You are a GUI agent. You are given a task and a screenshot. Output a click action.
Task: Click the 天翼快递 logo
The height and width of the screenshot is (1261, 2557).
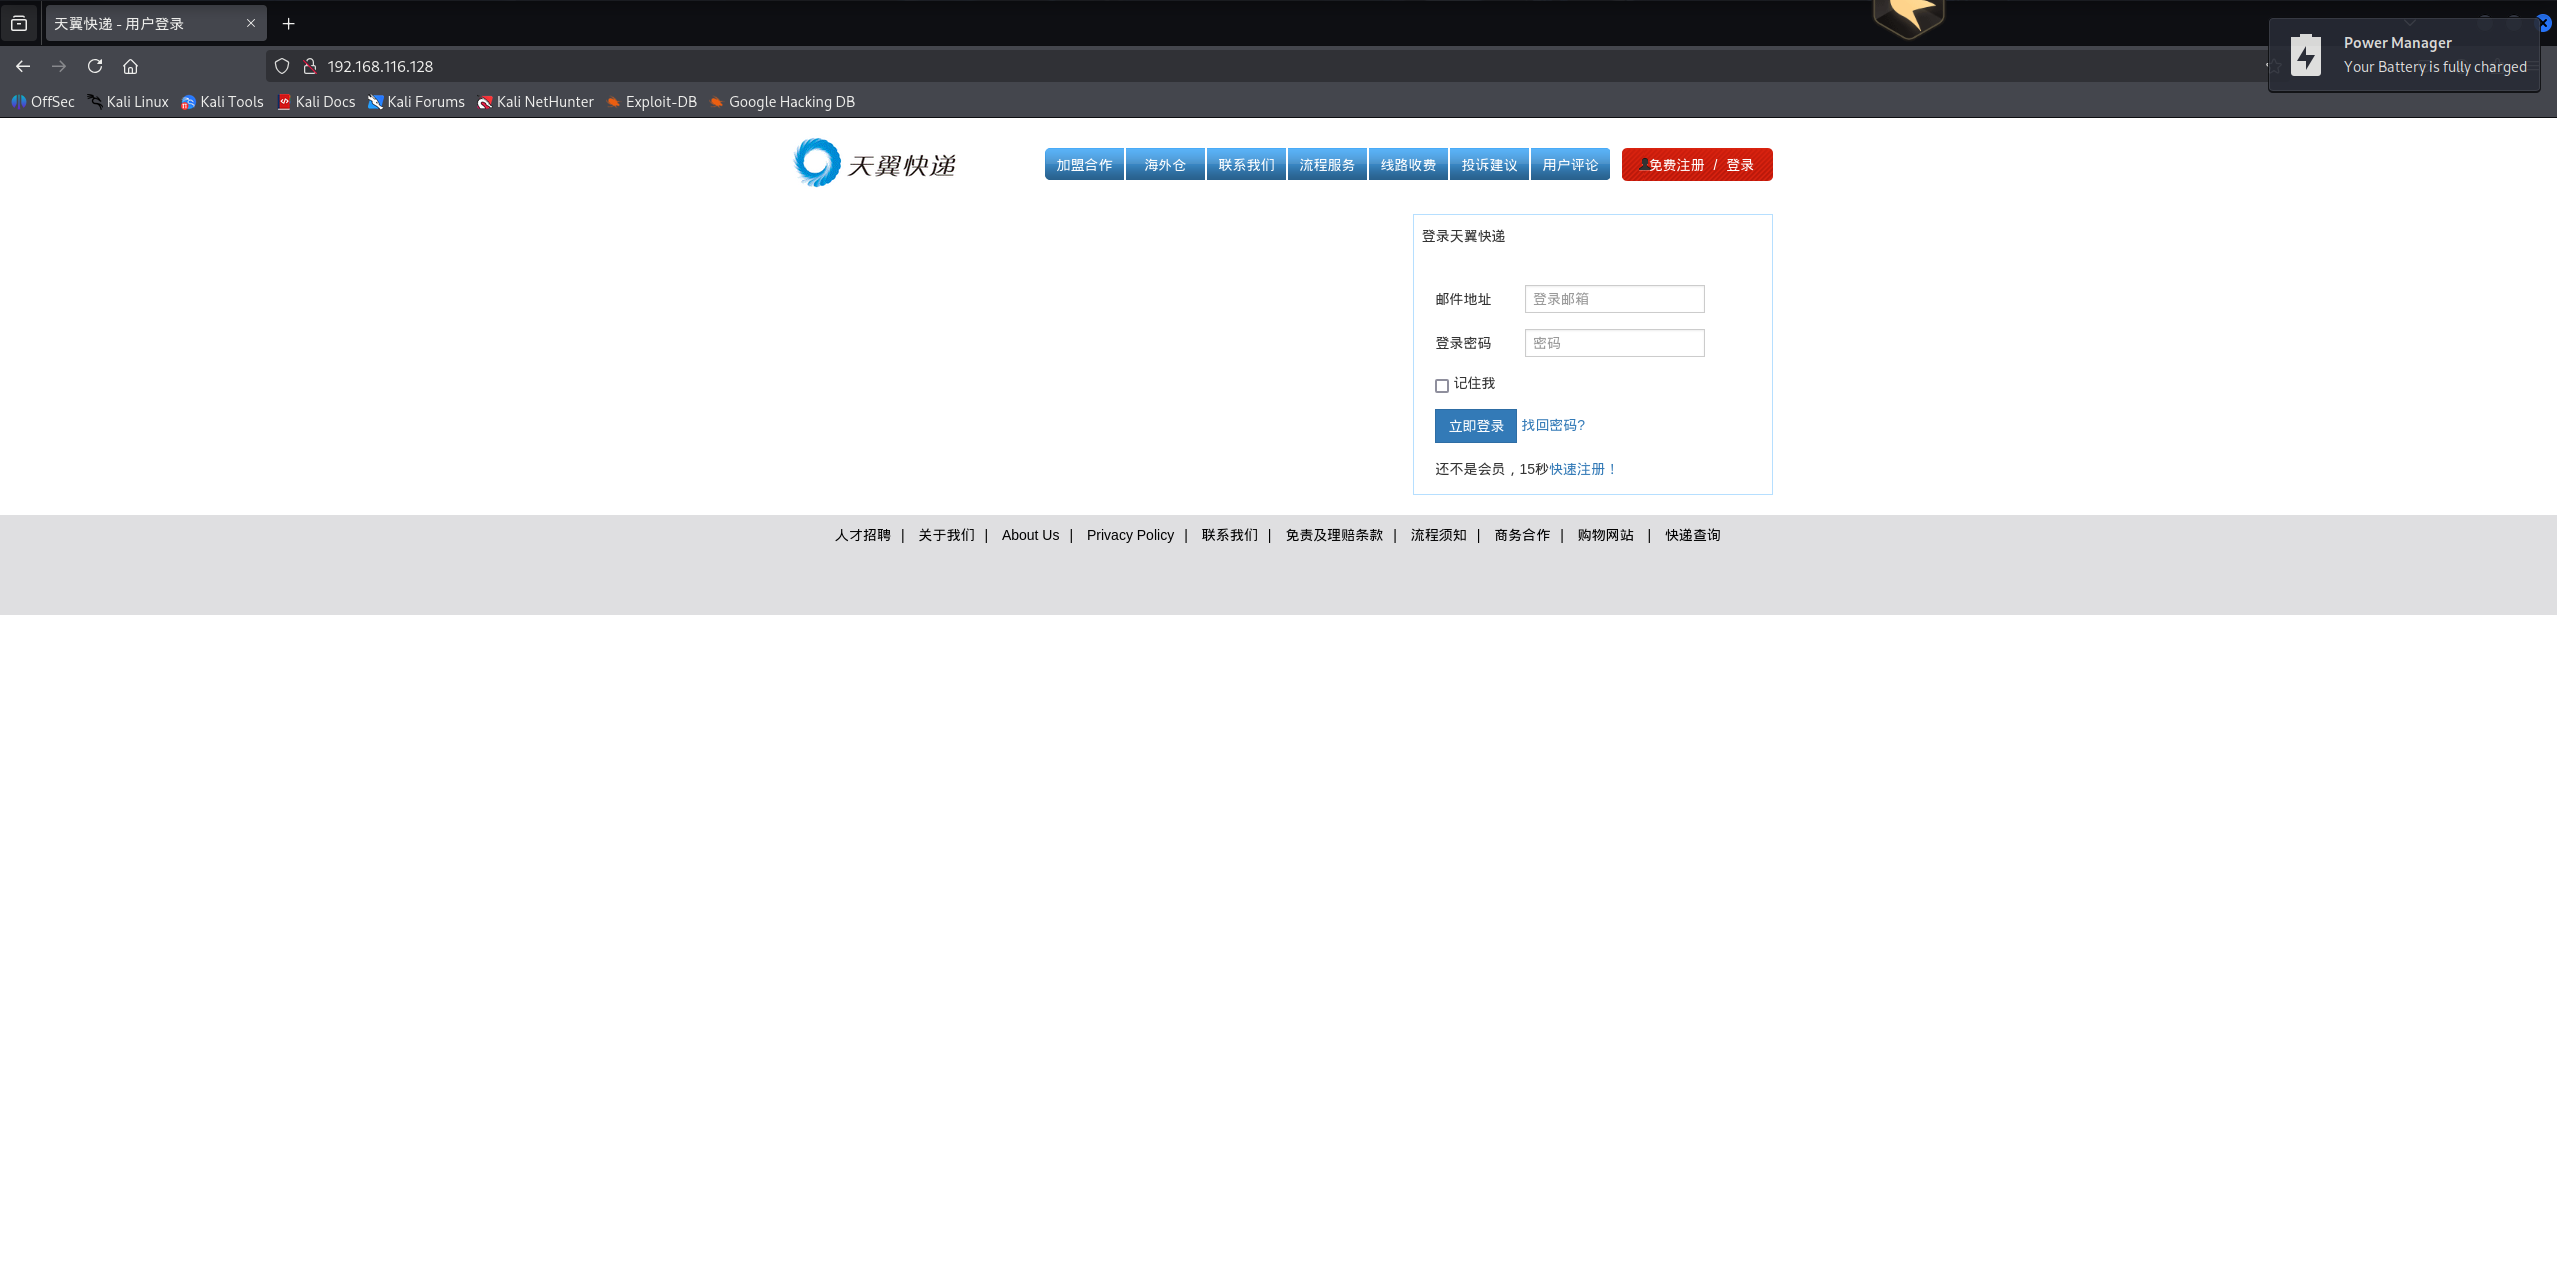point(874,164)
